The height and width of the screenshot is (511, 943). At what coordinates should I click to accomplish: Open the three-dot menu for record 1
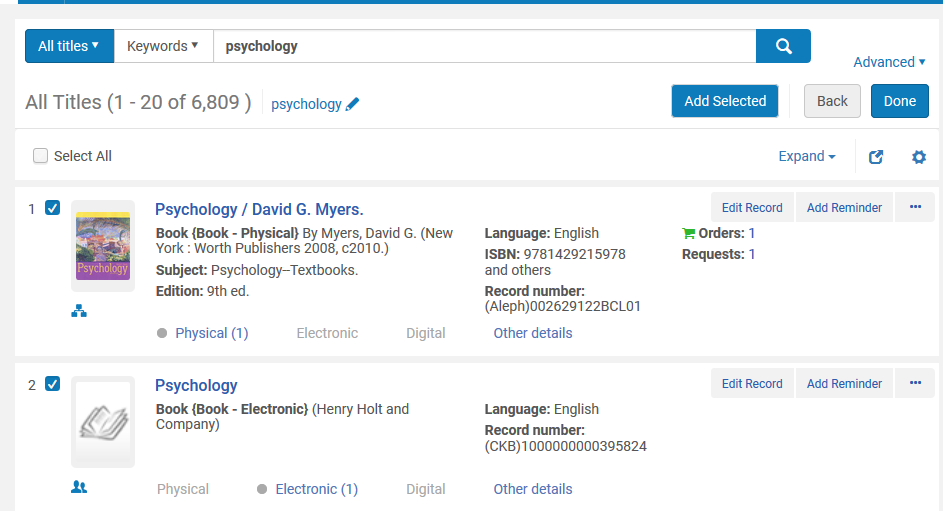pos(915,207)
